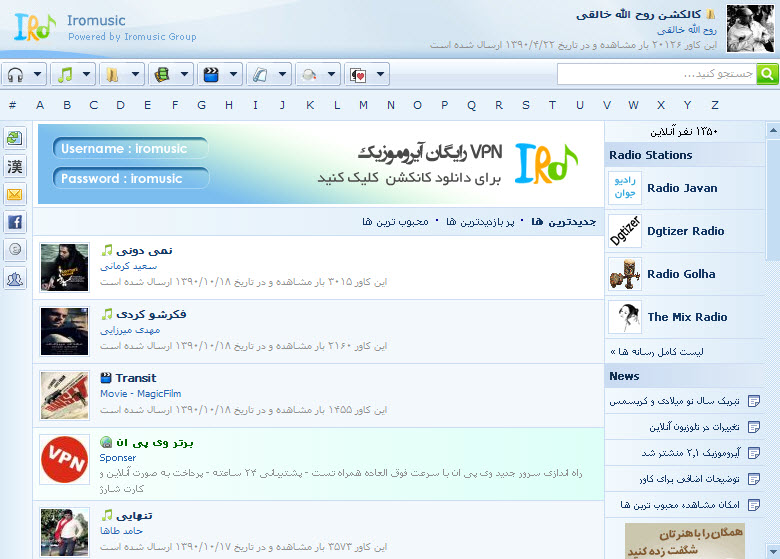Screen dimensions: 780x559
Task: Switch to the پر بازدیدترین ها tab
Action: pos(480,221)
